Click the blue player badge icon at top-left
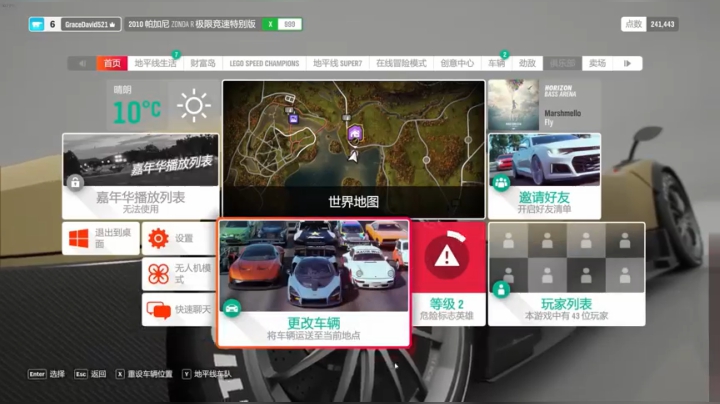The height and width of the screenshot is (404, 720). click(37, 24)
